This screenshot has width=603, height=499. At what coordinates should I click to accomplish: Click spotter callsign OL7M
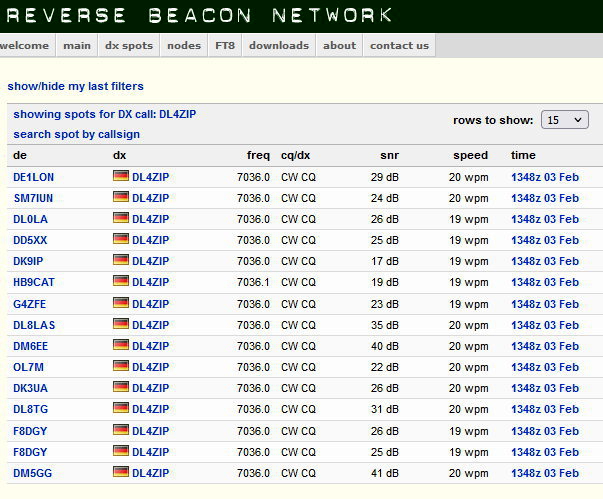pos(28,367)
